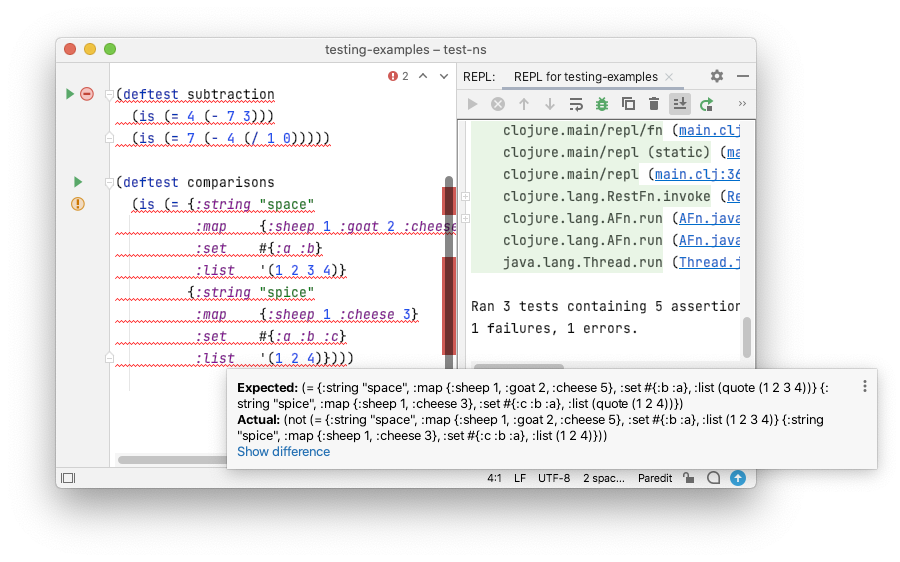The image size is (900, 562).
Task: Click the REPL previous history up arrow
Action: coord(523,104)
